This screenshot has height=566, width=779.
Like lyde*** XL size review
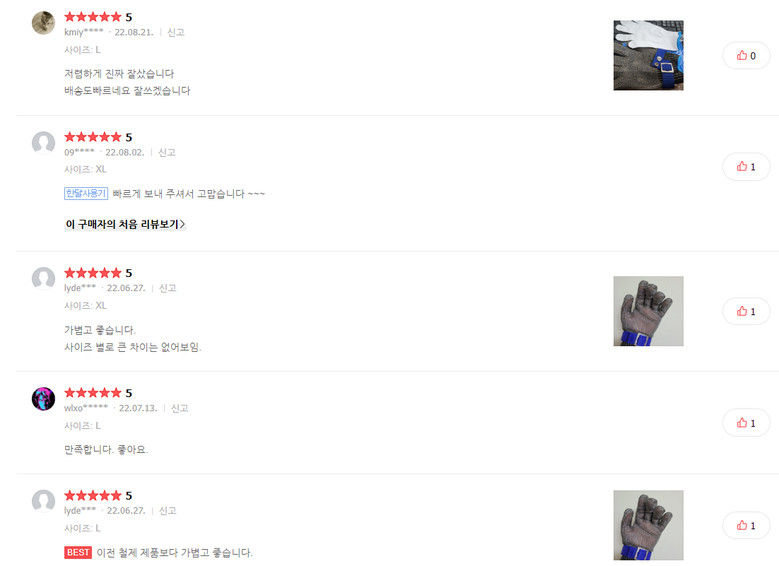746,311
